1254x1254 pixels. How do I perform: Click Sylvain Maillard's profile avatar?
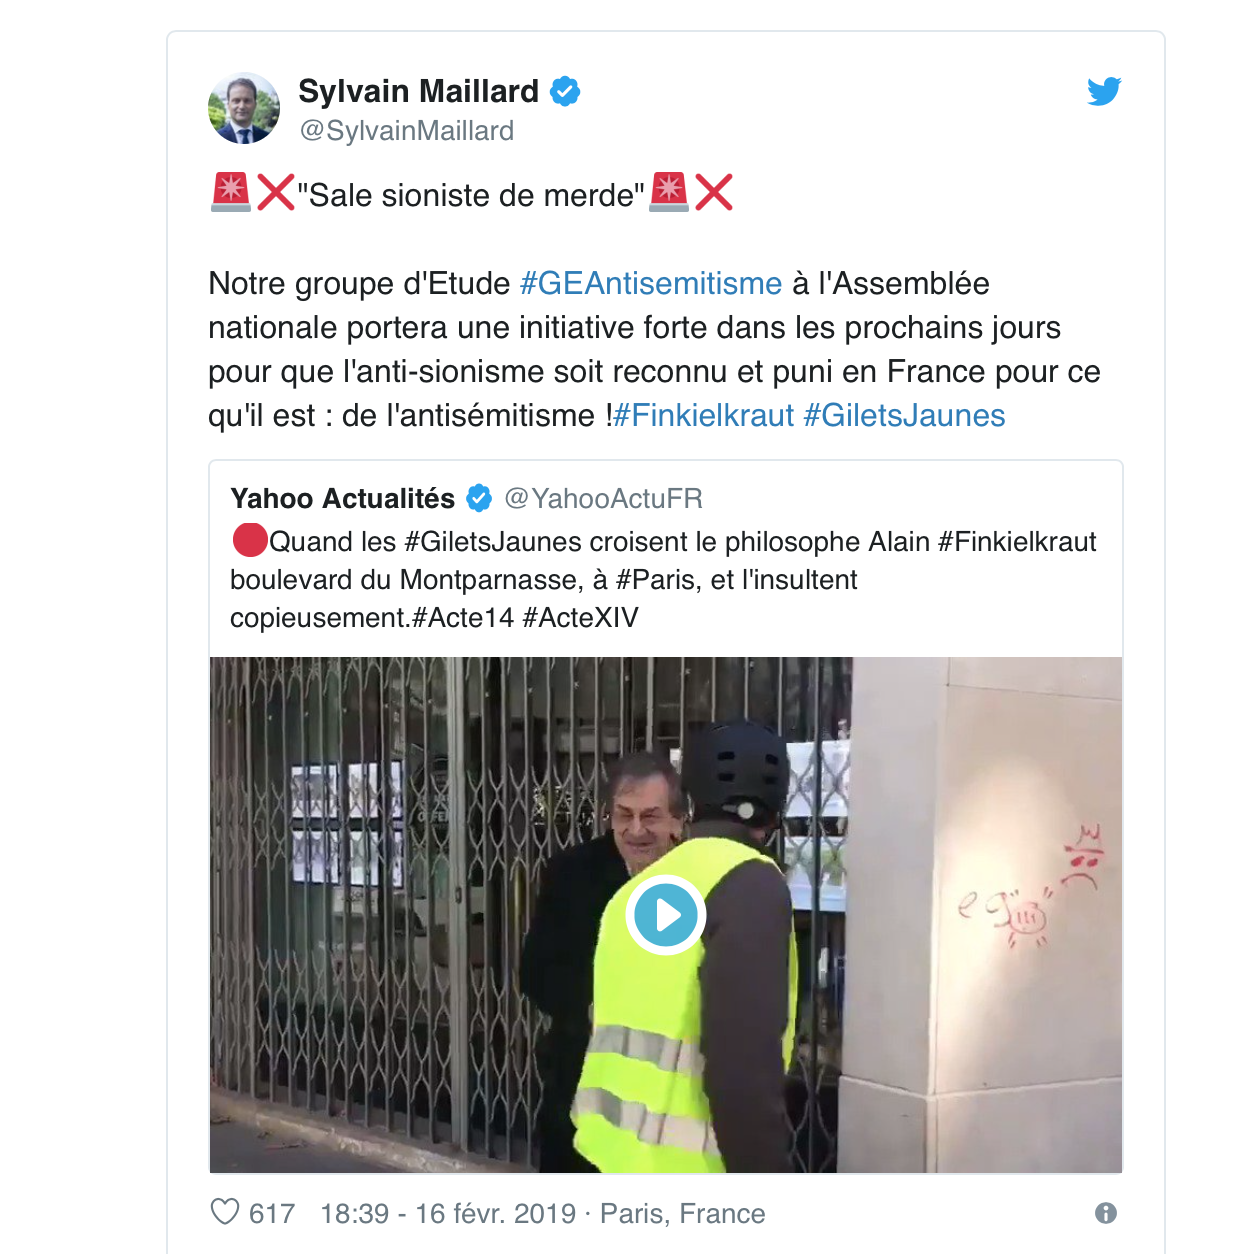(244, 108)
